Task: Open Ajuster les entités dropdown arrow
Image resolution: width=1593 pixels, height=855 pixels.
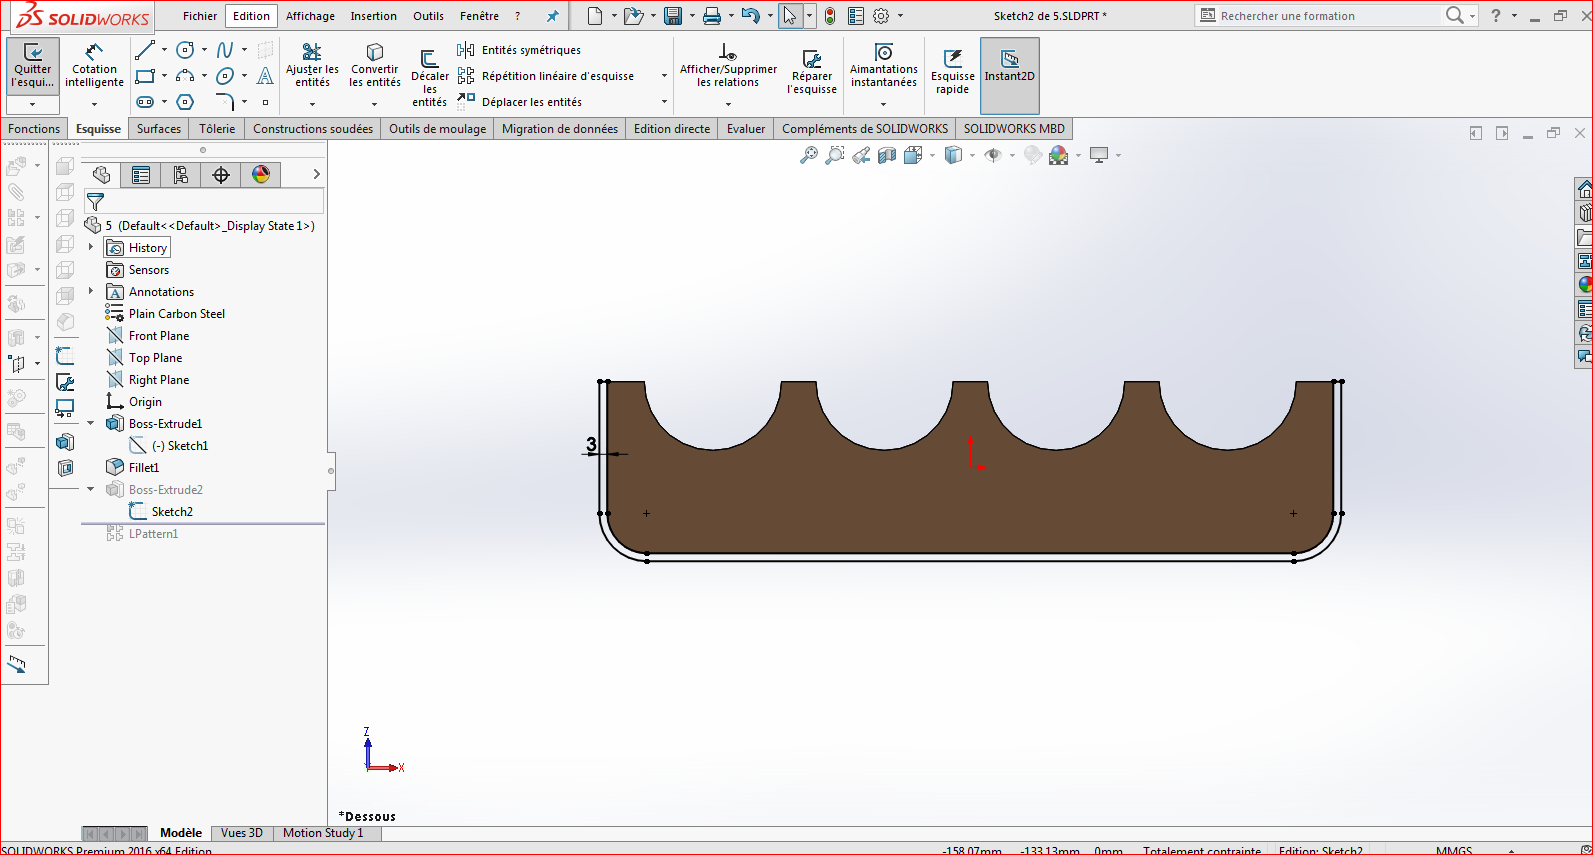Action: click(312, 104)
